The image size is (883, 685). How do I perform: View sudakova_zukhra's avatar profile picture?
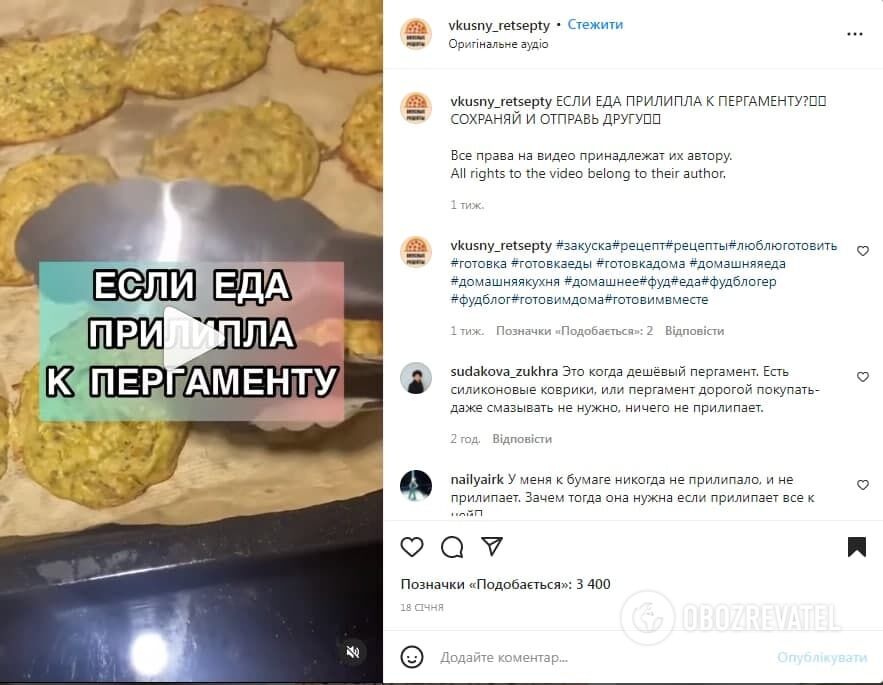[x=416, y=378]
